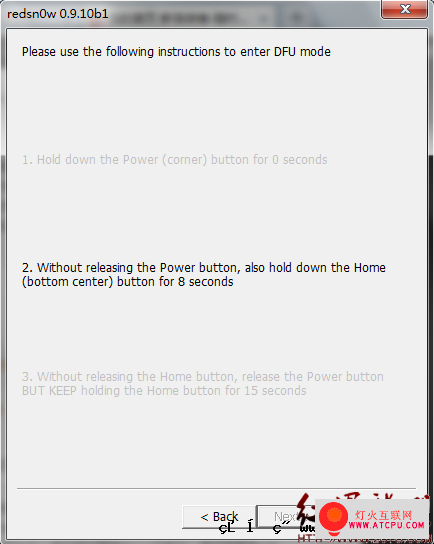
Task: Click the redsn0w 0.9.10b1 title text
Action: pos(58,14)
